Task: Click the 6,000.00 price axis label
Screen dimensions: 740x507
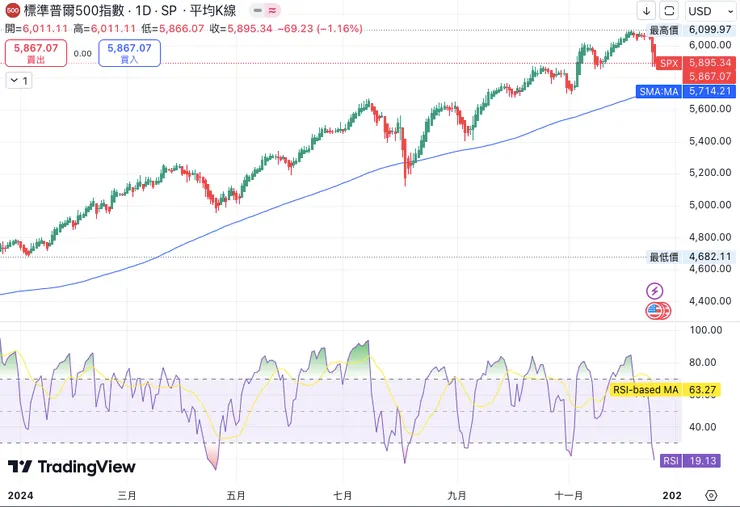Action: pyautogui.click(x=710, y=45)
